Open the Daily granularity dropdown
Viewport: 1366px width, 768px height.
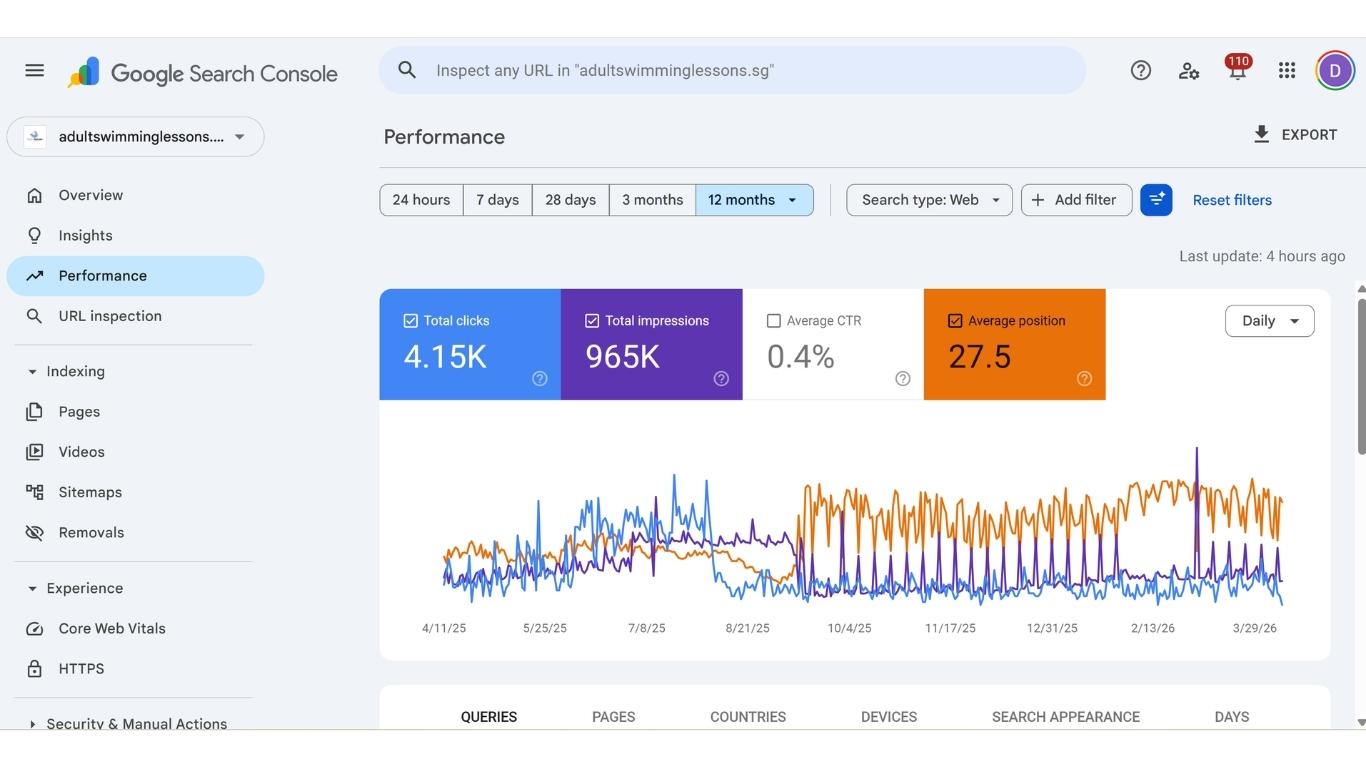click(1269, 321)
